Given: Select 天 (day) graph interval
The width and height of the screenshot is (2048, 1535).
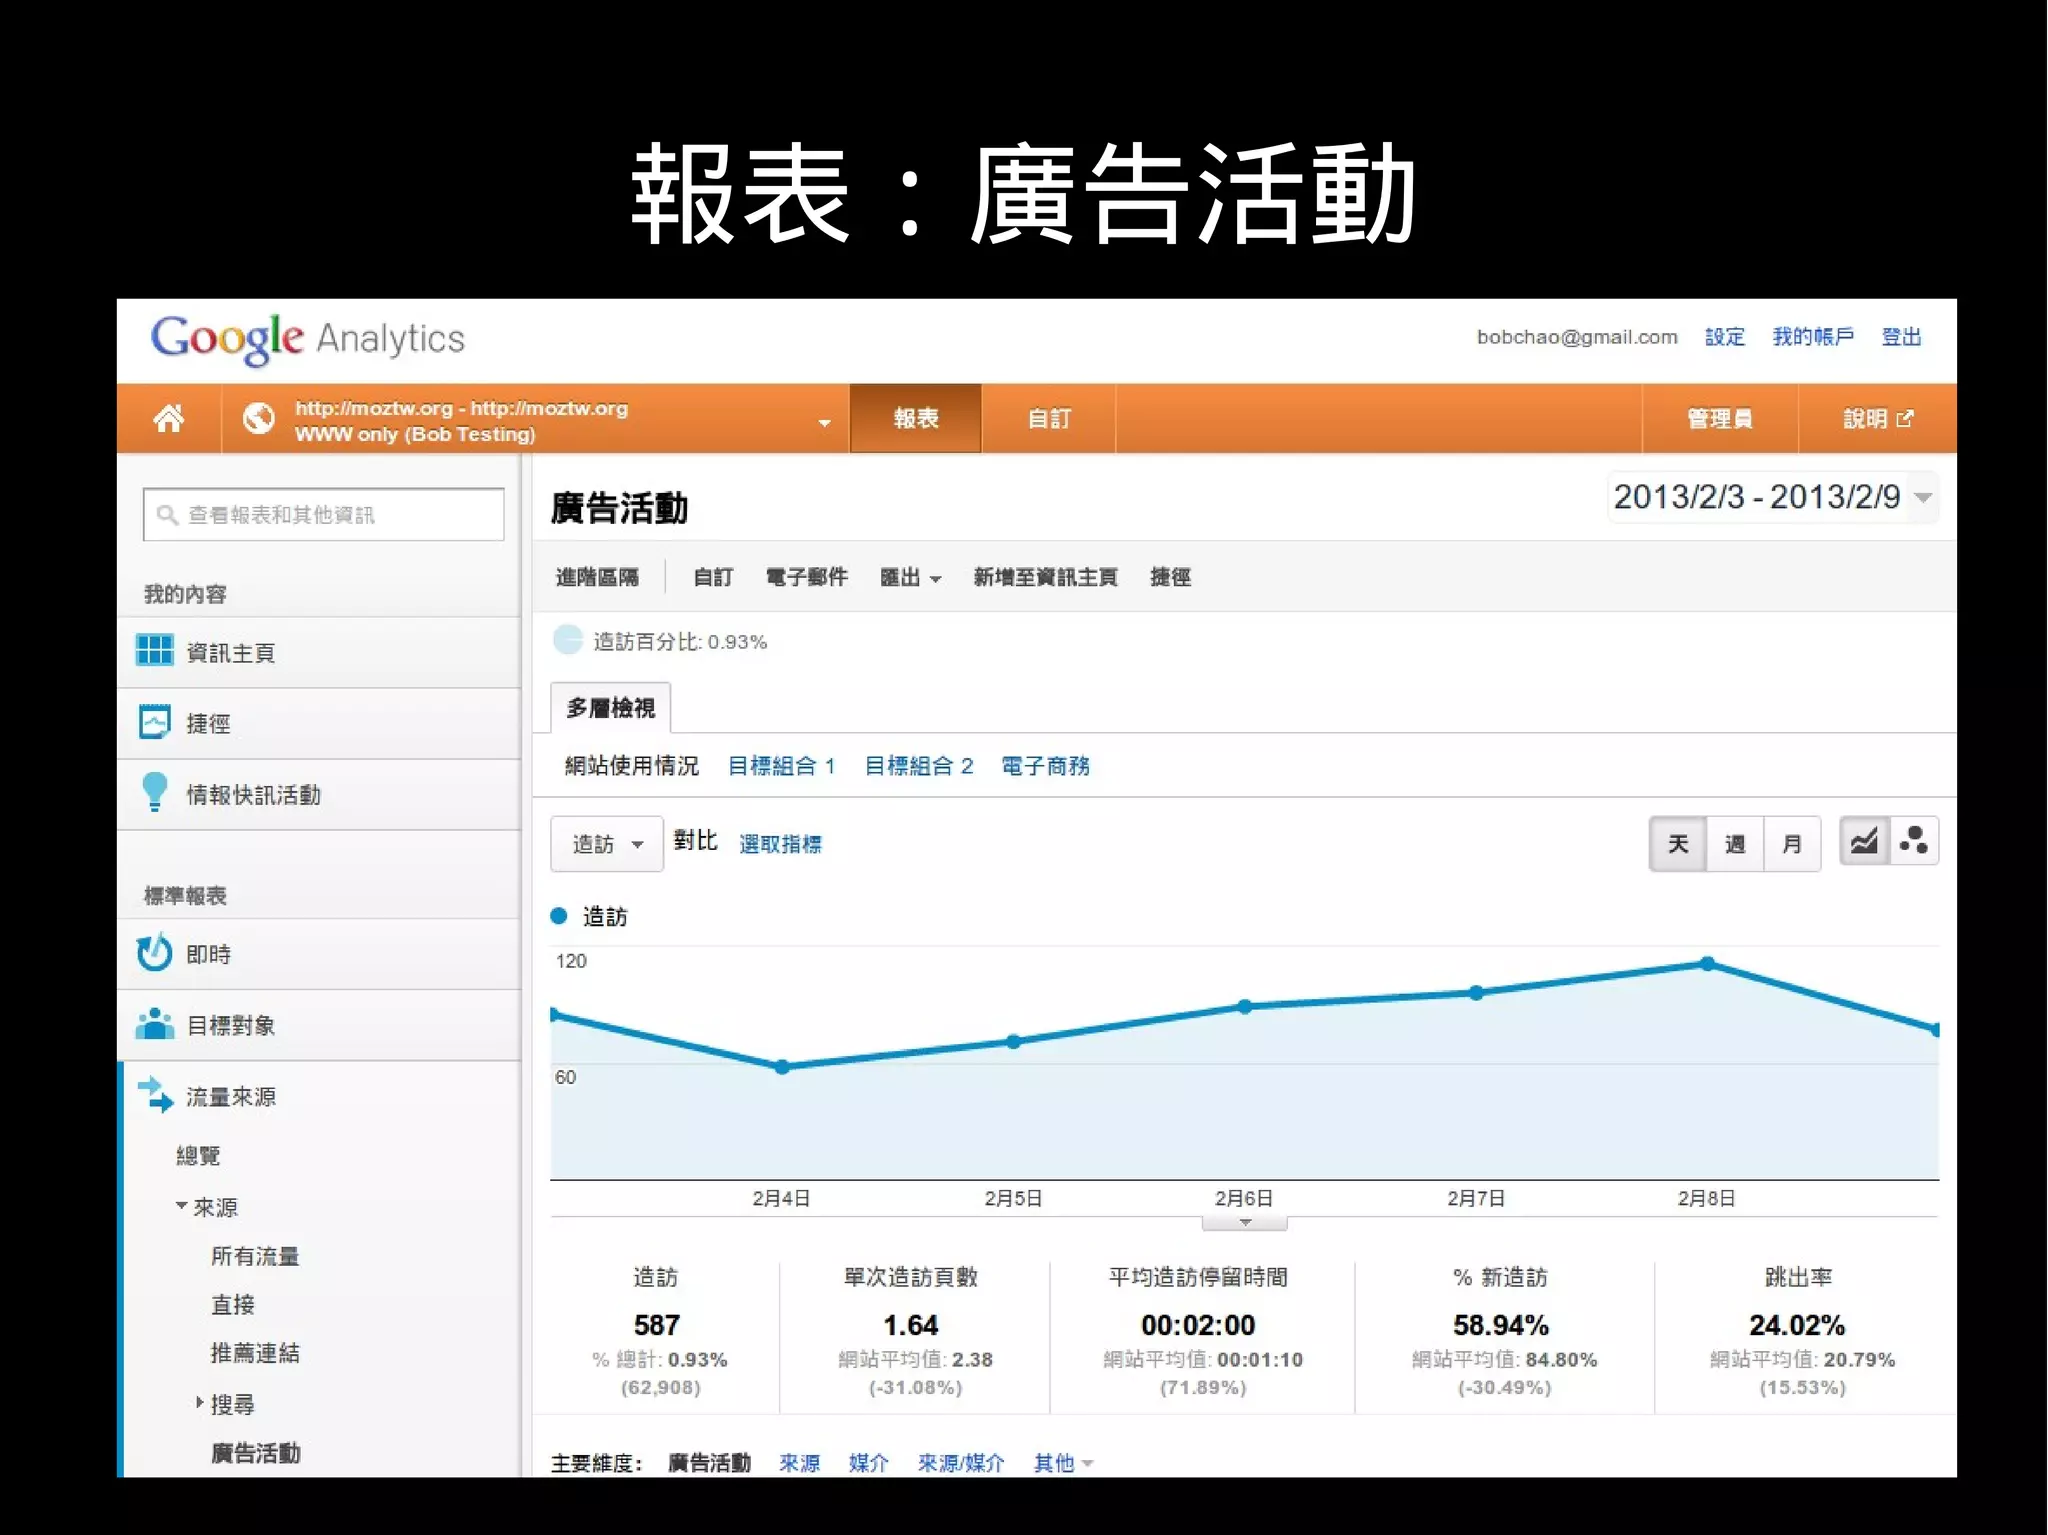Looking at the screenshot, I should [1677, 844].
